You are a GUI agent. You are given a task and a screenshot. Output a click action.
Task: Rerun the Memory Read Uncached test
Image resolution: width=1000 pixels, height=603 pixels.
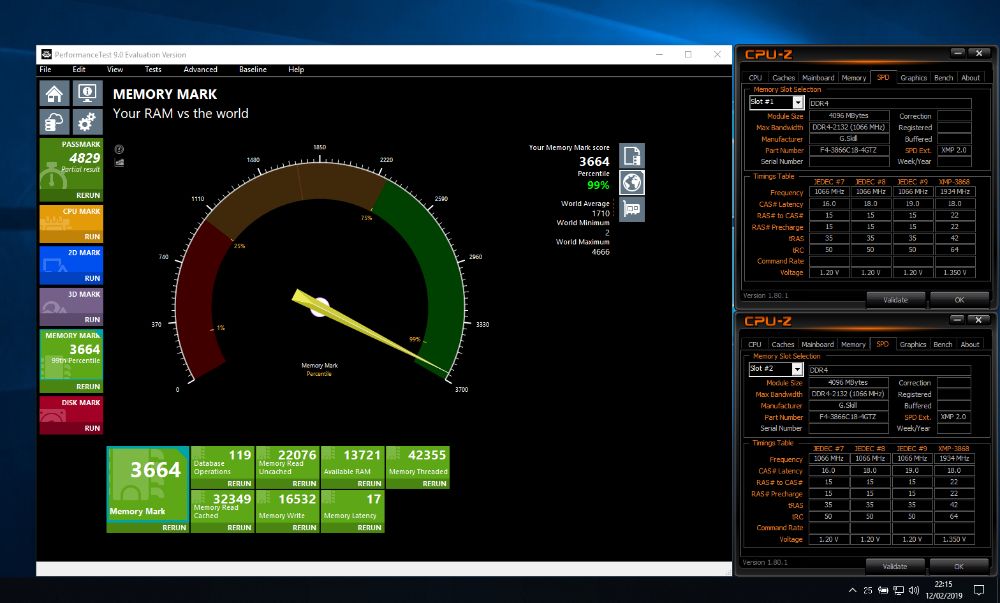click(304, 484)
